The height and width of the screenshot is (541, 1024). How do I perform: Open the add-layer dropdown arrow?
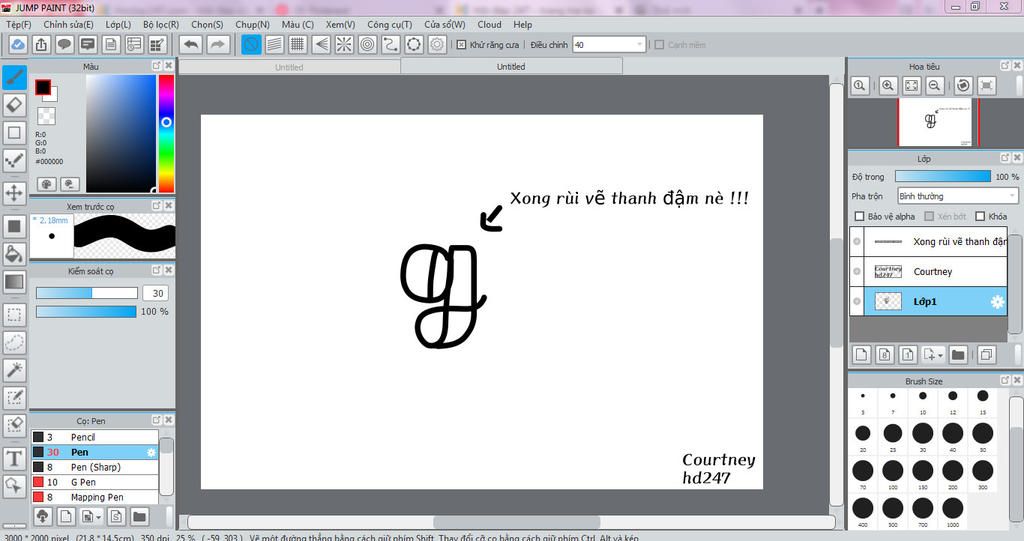click(x=940, y=355)
